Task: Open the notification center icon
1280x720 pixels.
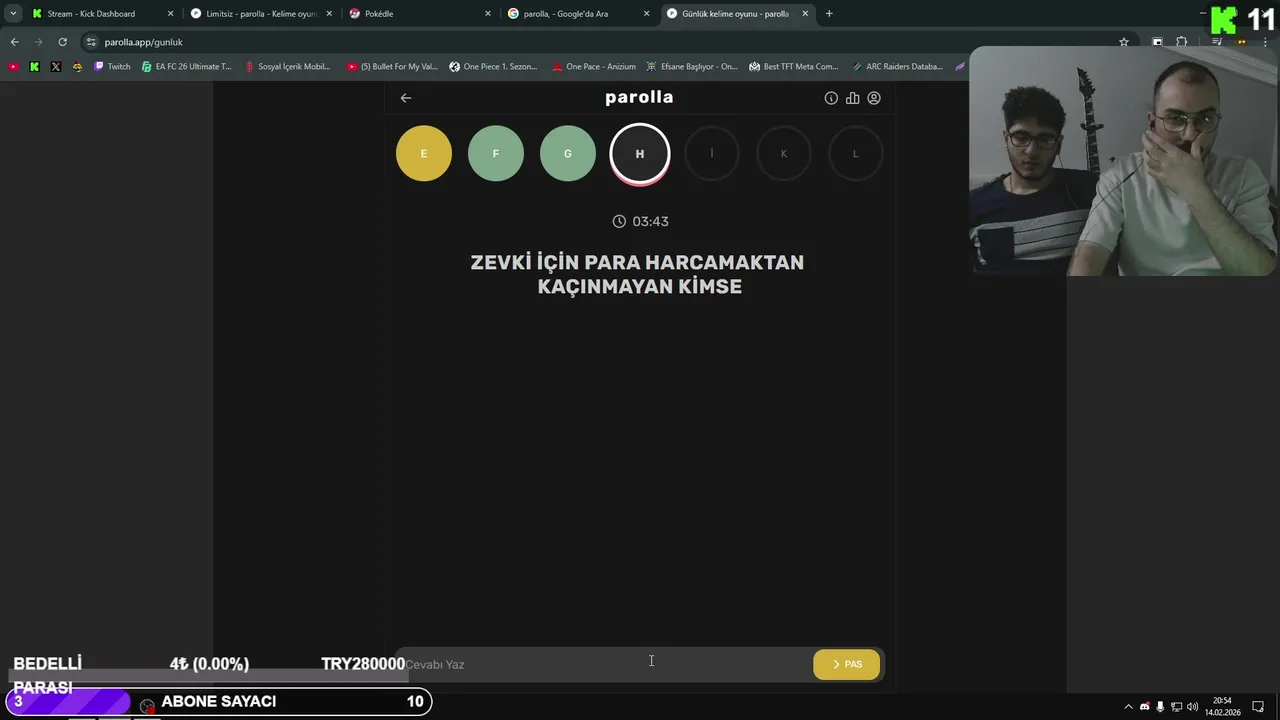Action: tap(1259, 707)
